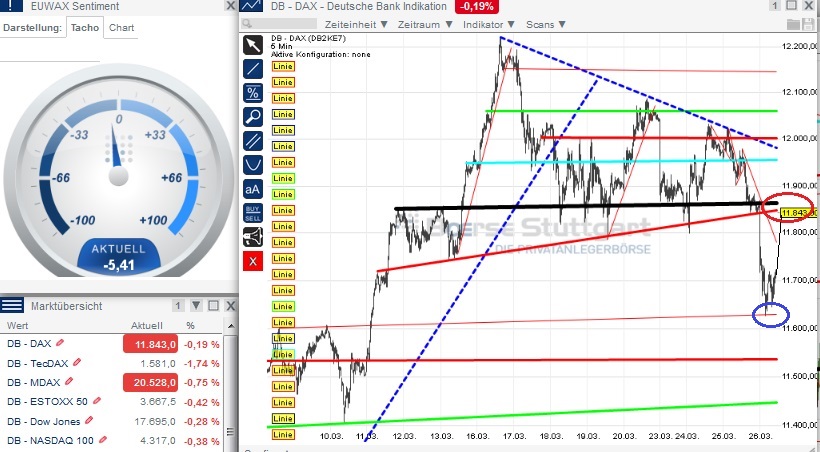Select the parabola curve tool
Image resolution: width=820 pixels, height=452 pixels.
coord(253,165)
